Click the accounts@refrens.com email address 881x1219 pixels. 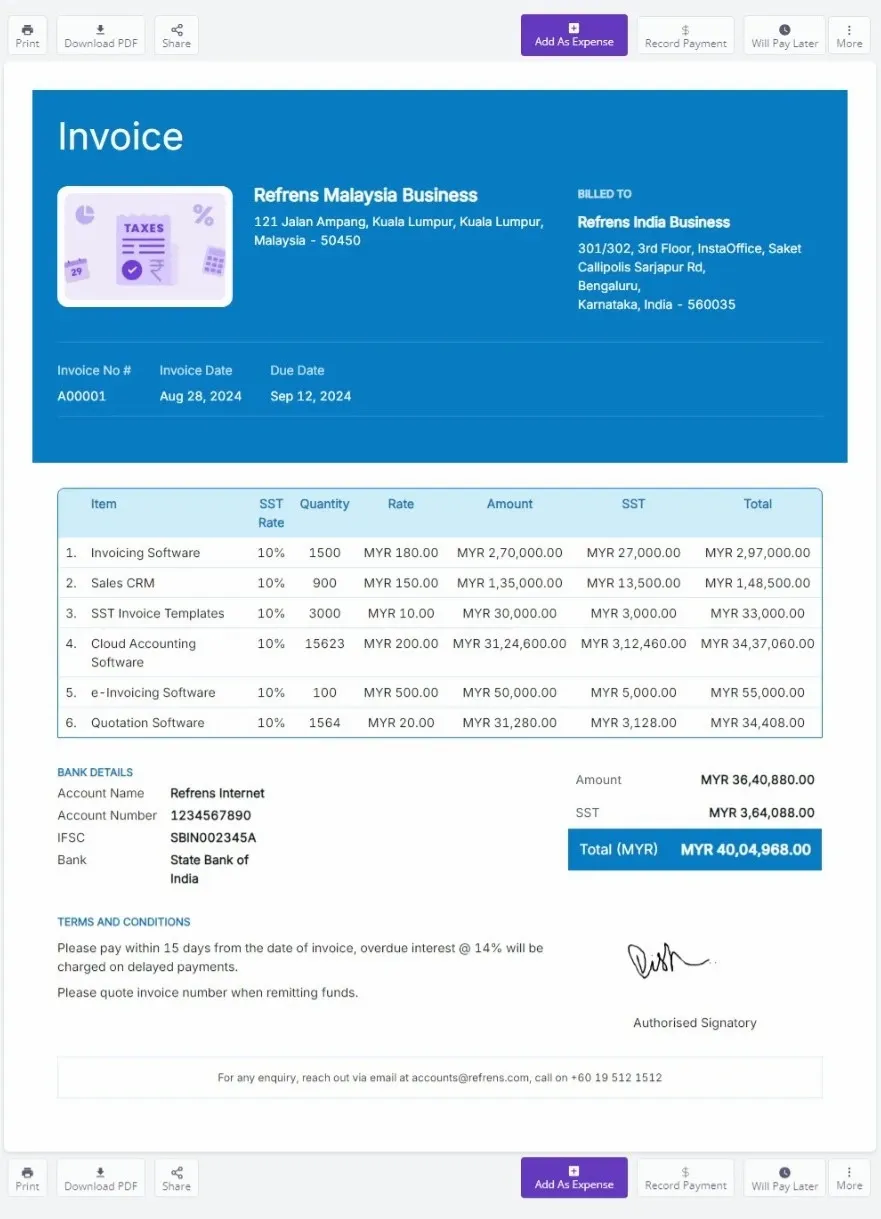(470, 1078)
